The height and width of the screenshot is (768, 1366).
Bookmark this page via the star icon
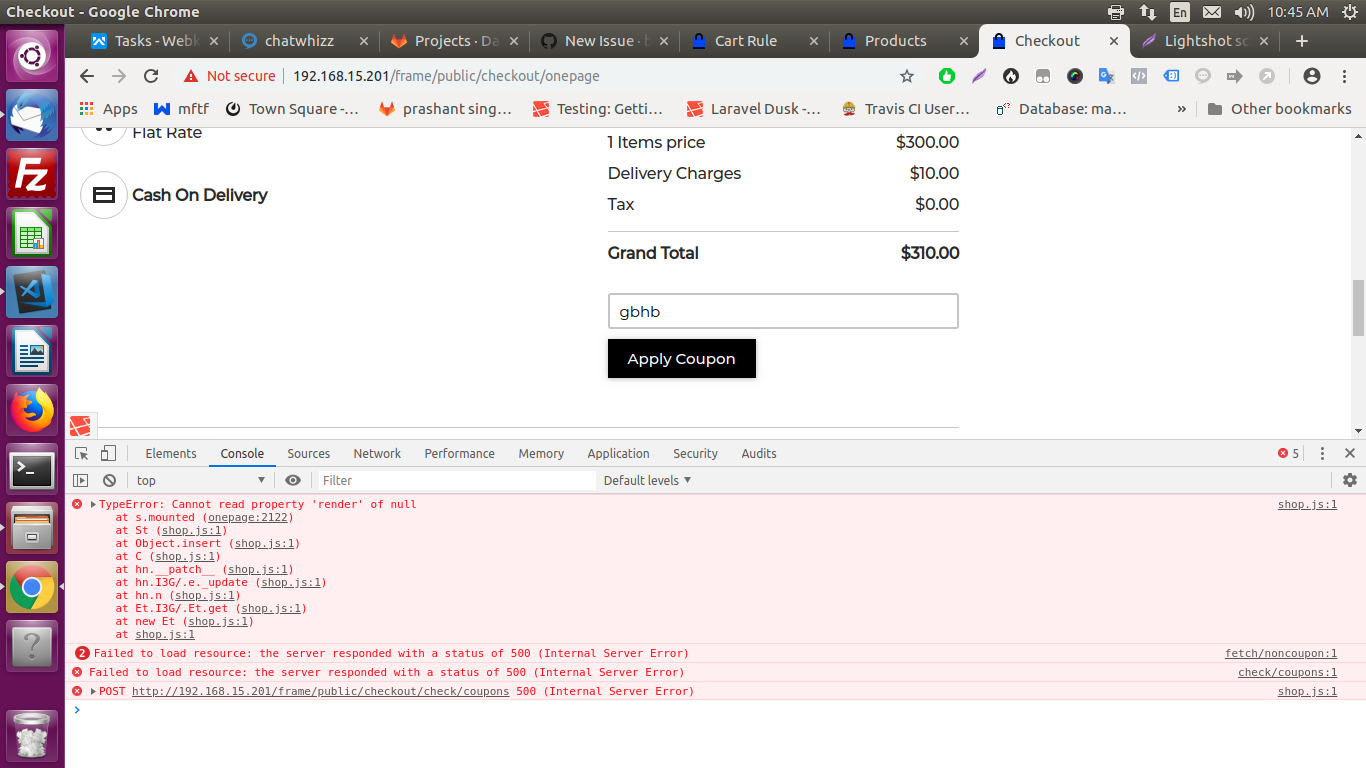[906, 76]
